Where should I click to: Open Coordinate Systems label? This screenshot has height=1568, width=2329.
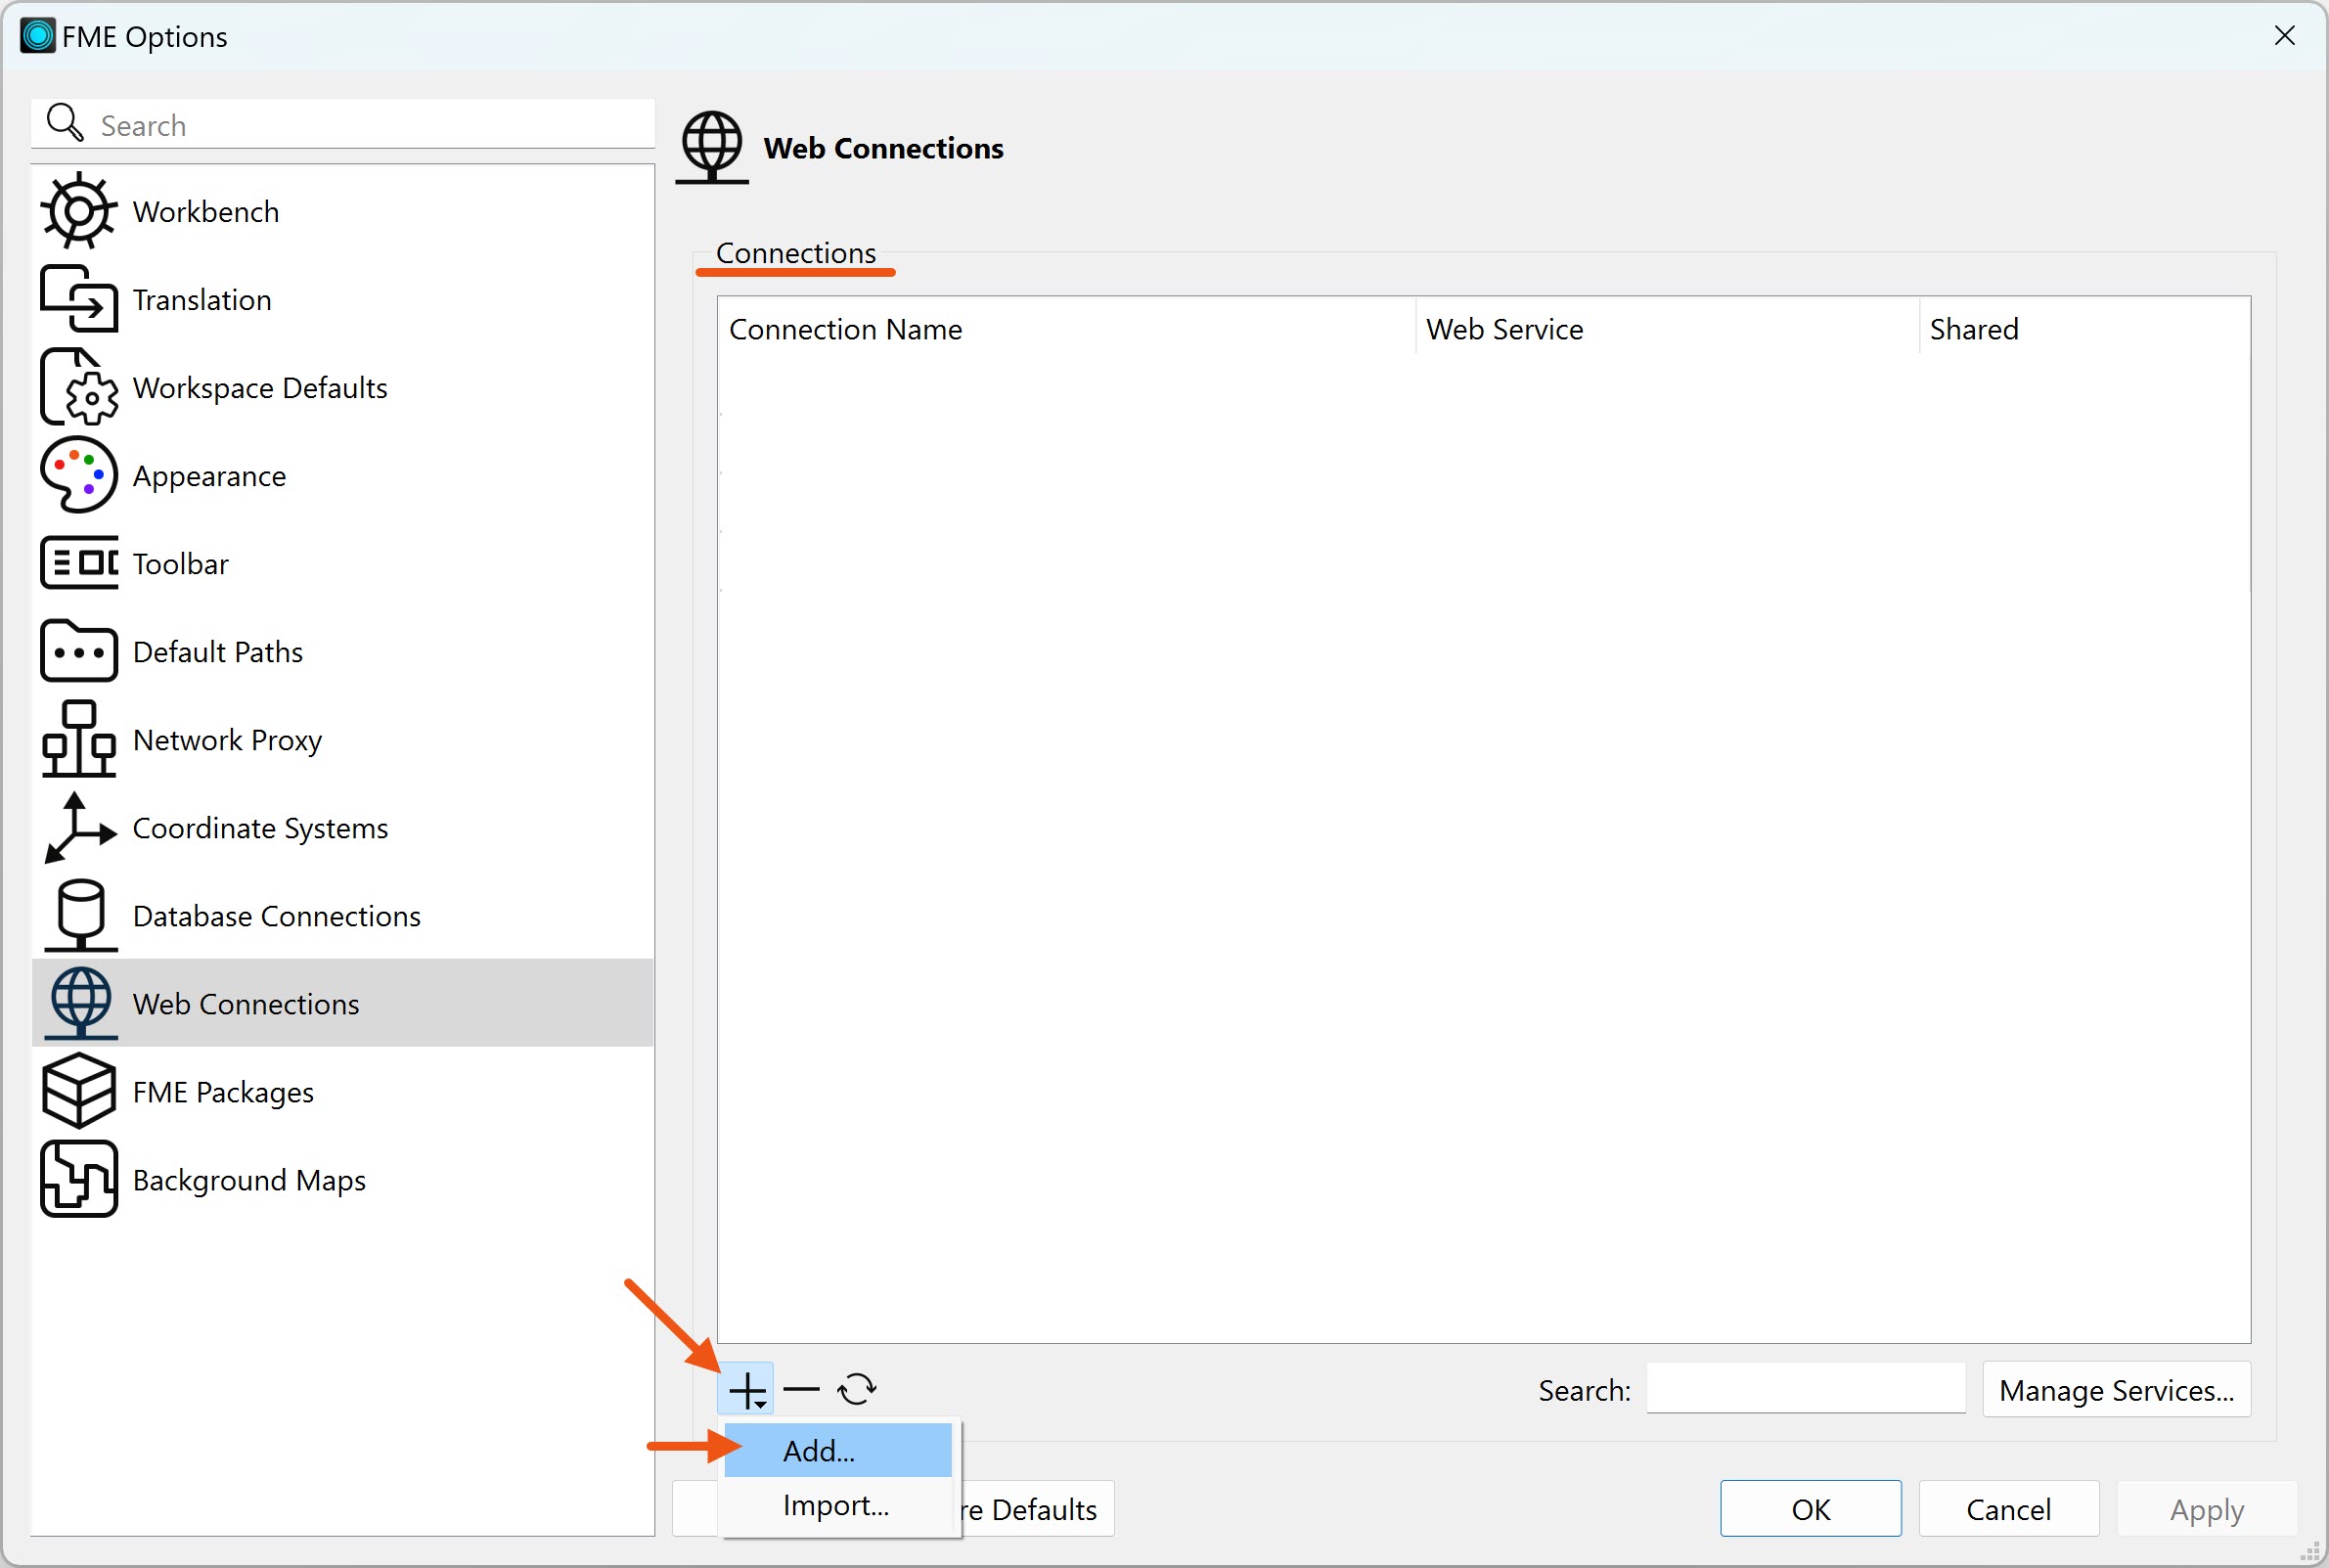pos(260,828)
